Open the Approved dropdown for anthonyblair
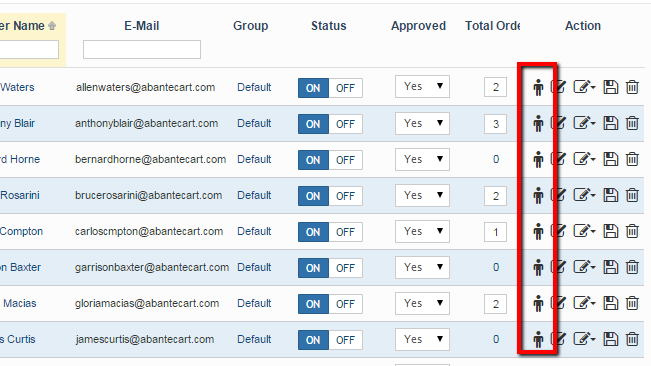Viewport: 651px width, 366px height. click(x=422, y=123)
